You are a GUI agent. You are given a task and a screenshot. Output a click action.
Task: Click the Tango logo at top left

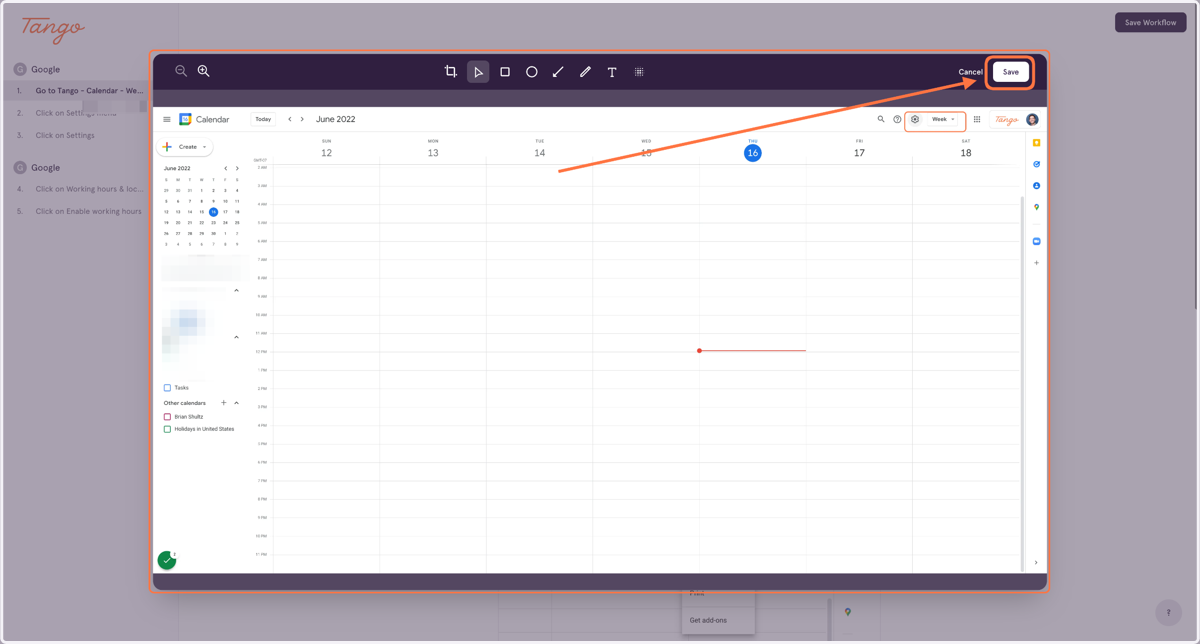tap(53, 29)
